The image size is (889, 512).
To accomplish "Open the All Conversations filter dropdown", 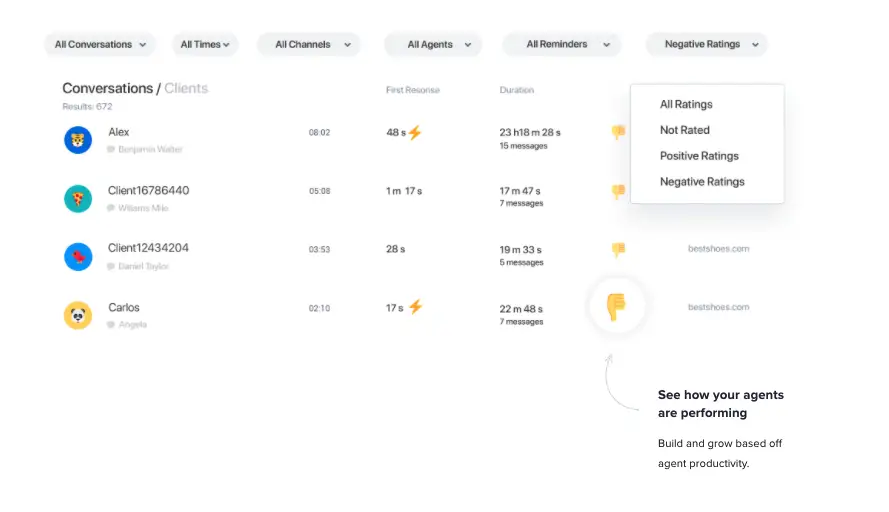I will (100, 45).
